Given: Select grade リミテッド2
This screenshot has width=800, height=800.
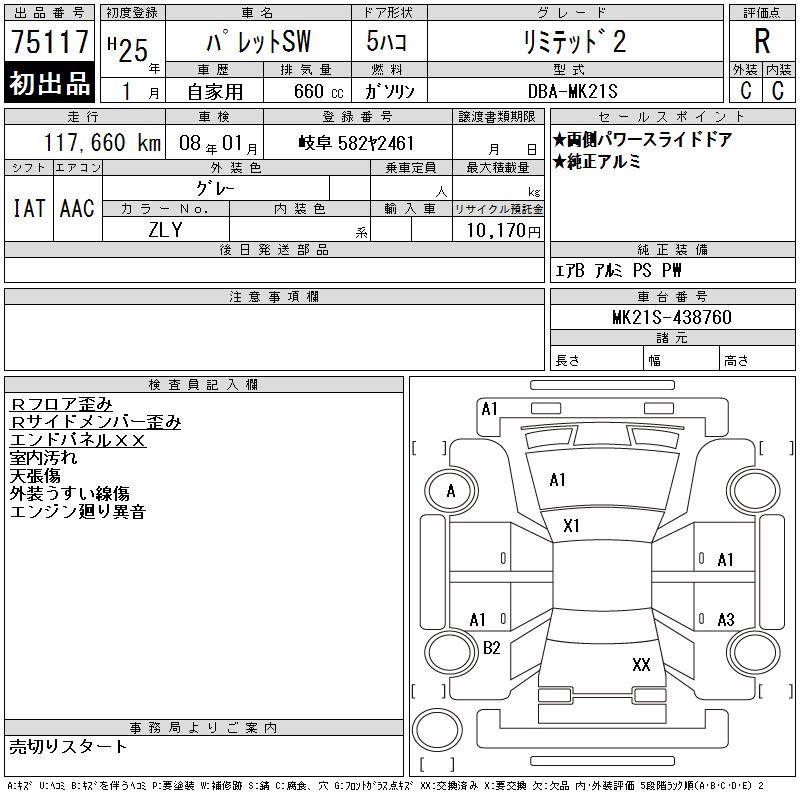Looking at the screenshot, I should tap(574, 42).
